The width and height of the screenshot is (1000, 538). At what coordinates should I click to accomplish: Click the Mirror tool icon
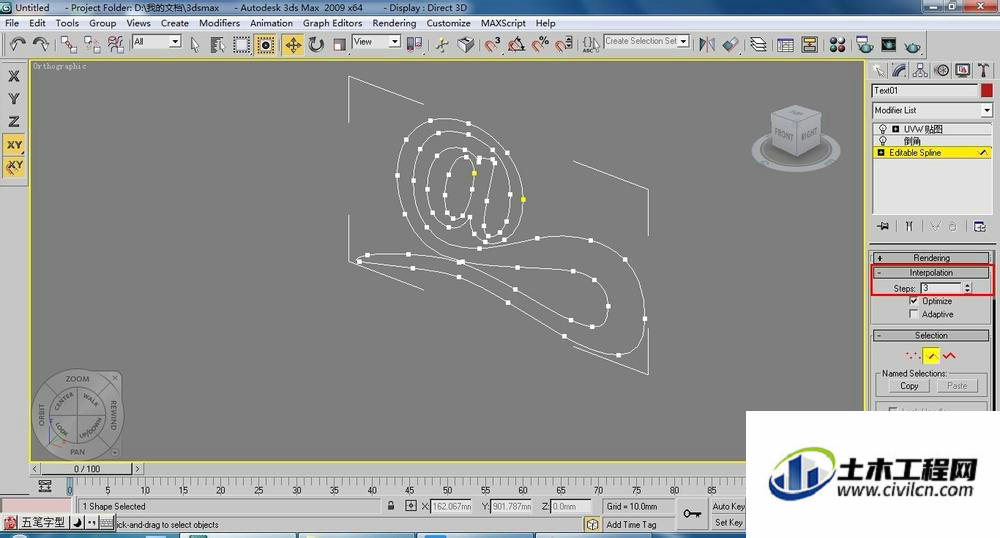click(707, 44)
